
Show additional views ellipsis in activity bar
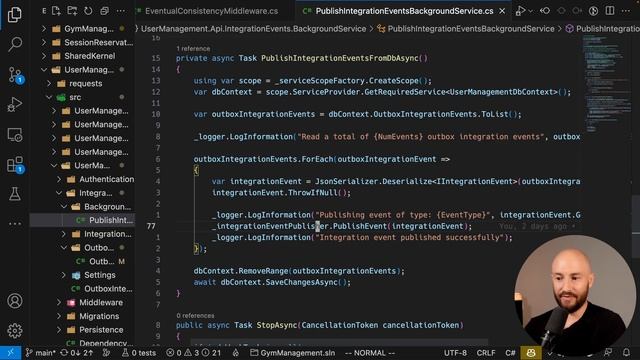pos(15,224)
